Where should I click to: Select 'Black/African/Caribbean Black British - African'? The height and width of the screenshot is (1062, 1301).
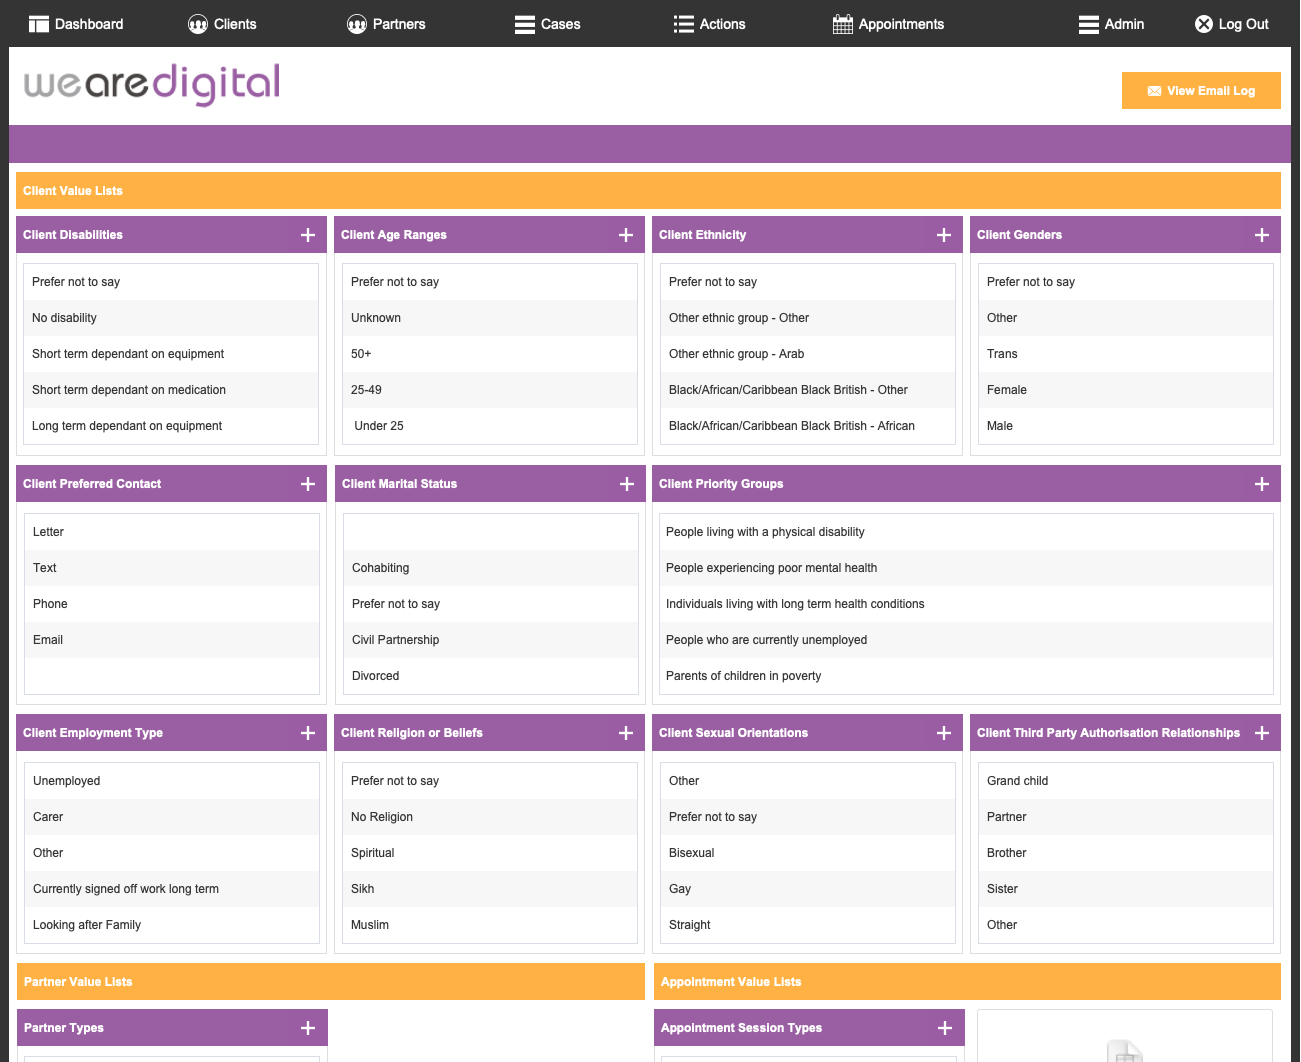(x=807, y=426)
